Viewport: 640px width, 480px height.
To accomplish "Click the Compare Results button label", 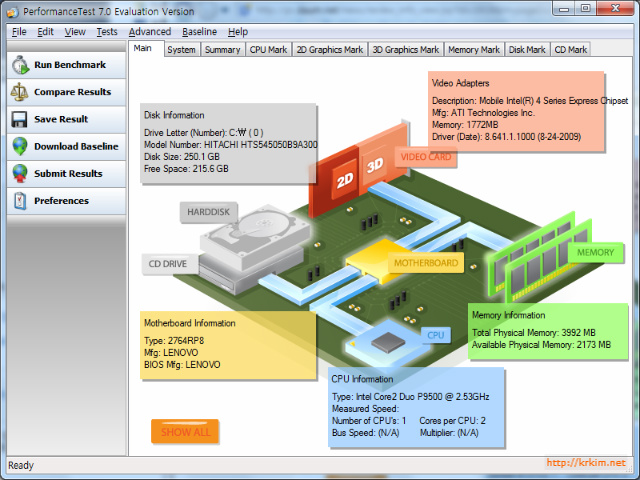I will point(73,92).
